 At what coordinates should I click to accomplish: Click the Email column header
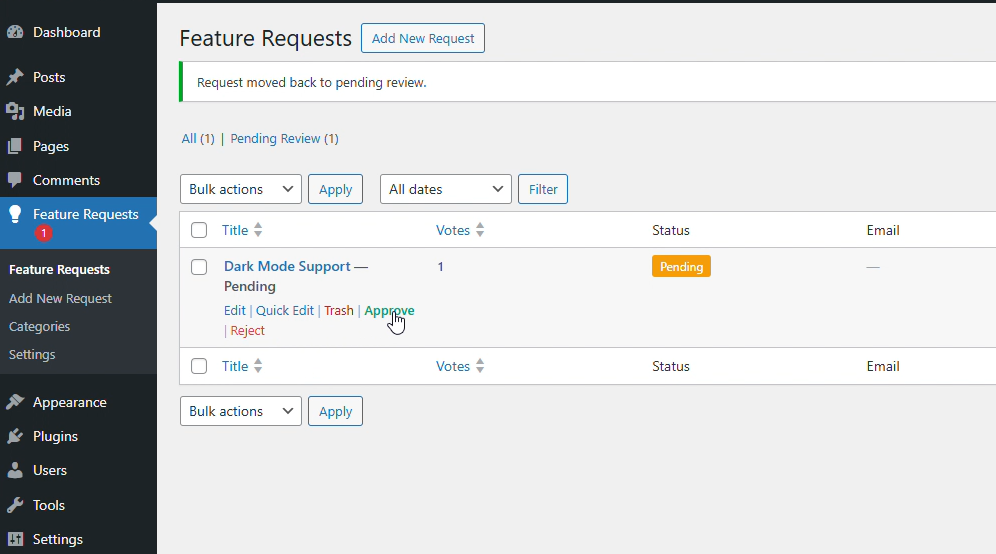click(883, 230)
